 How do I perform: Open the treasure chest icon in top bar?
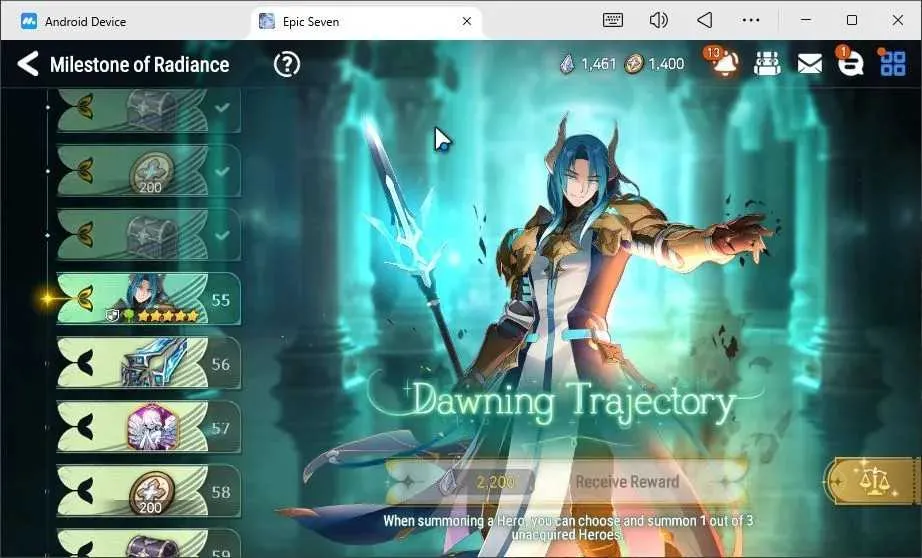(767, 64)
